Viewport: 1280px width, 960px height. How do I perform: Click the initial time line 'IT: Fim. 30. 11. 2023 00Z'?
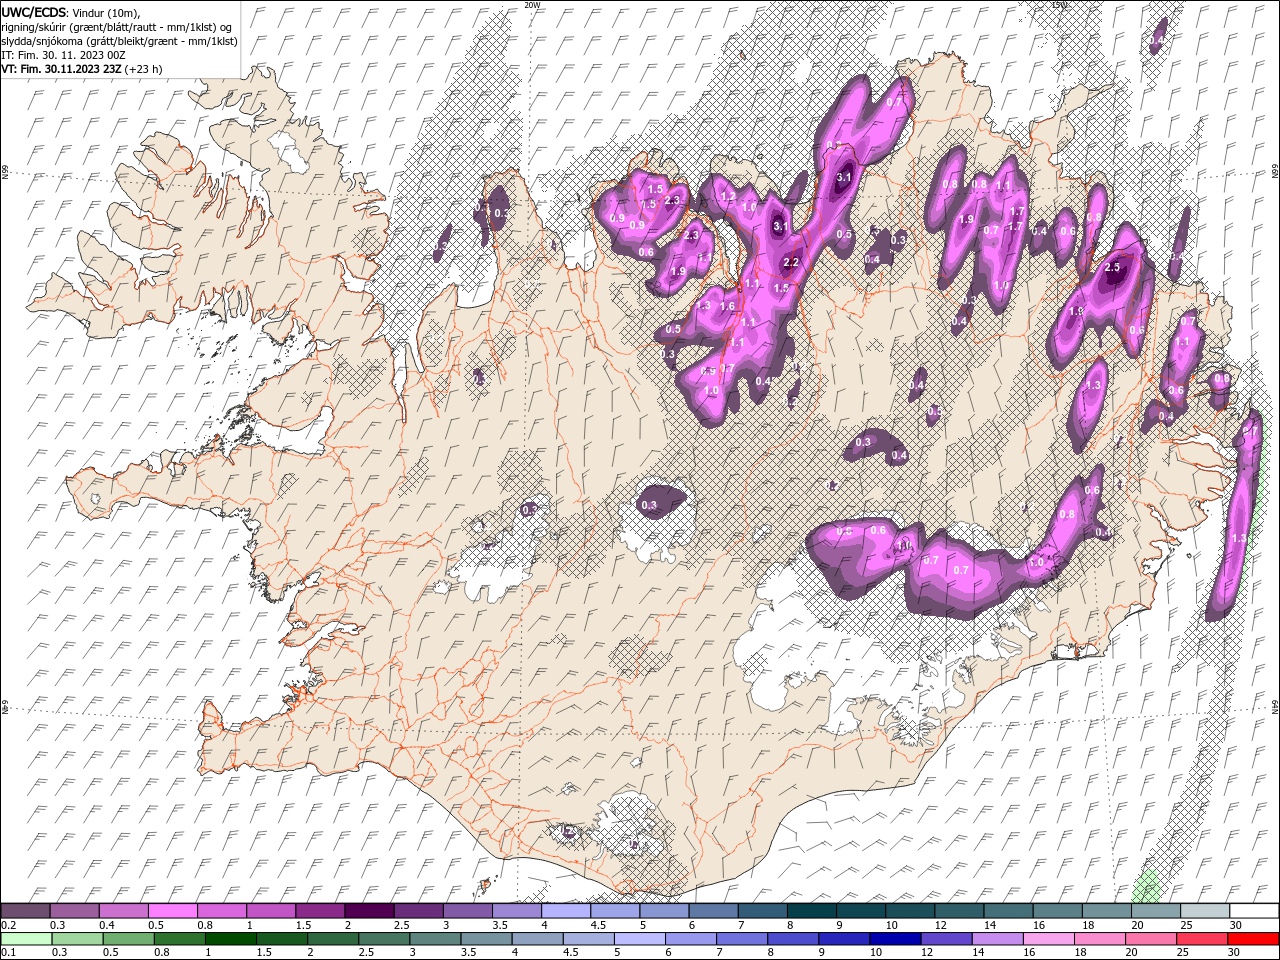coord(63,55)
